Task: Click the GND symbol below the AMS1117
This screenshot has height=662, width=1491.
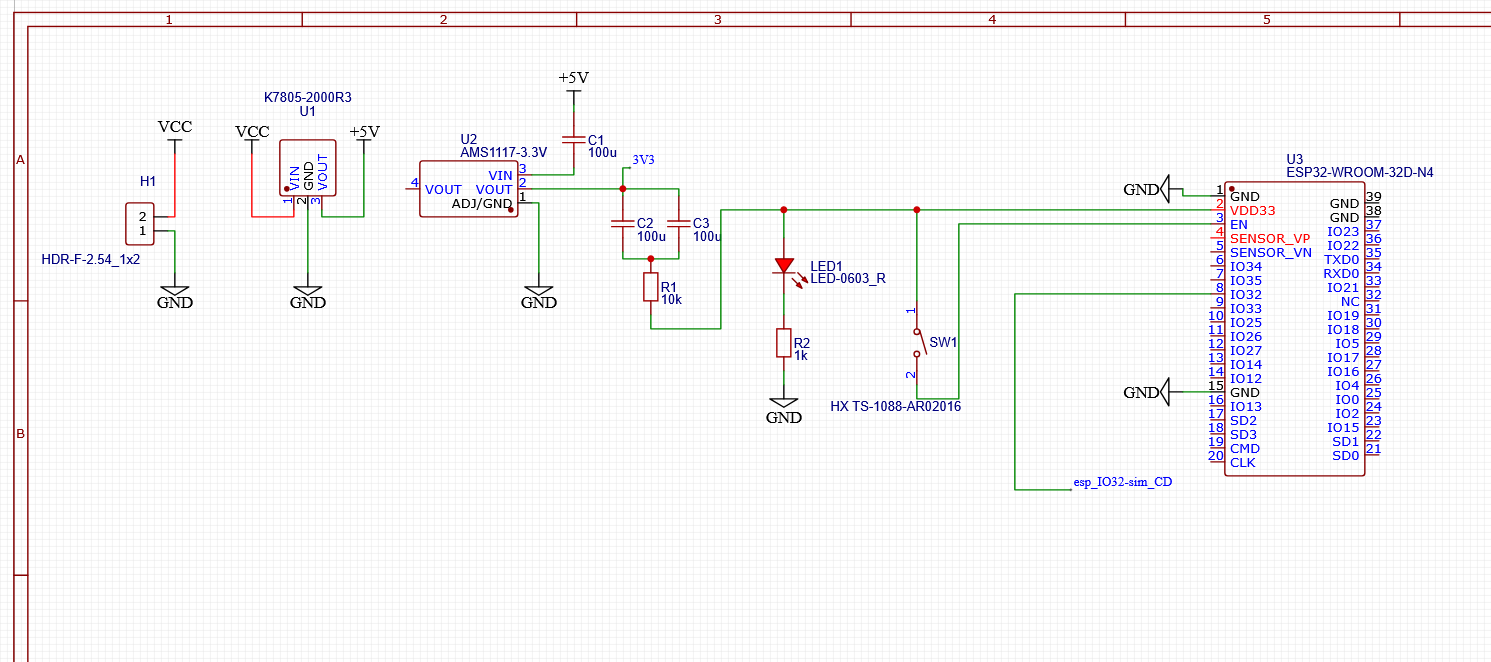Action: coord(539,297)
